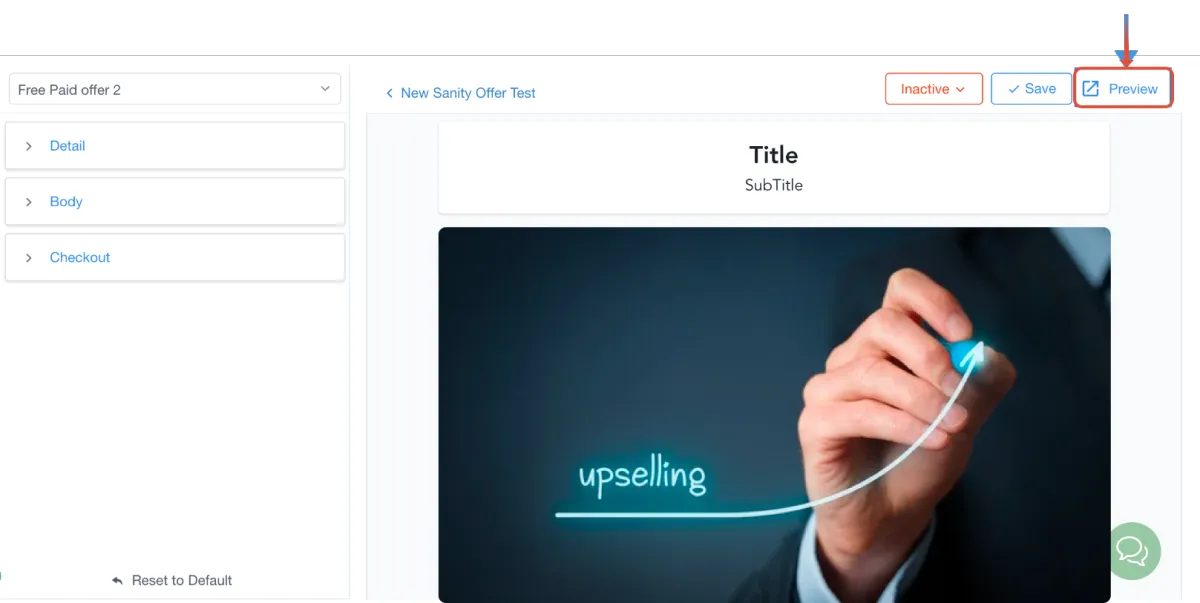
Task: Open the Inactive status dropdown
Action: coord(933,89)
